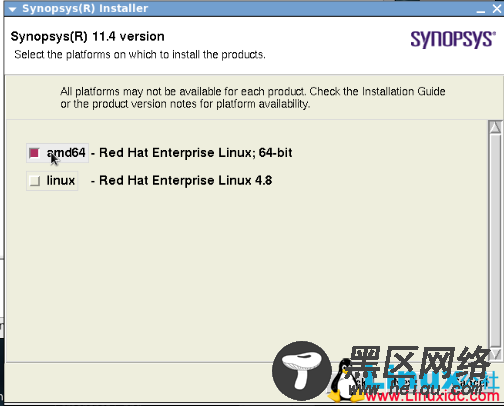Click the 'All platforms may not be available' note
Screen dimensions: 504x406
(253, 98)
